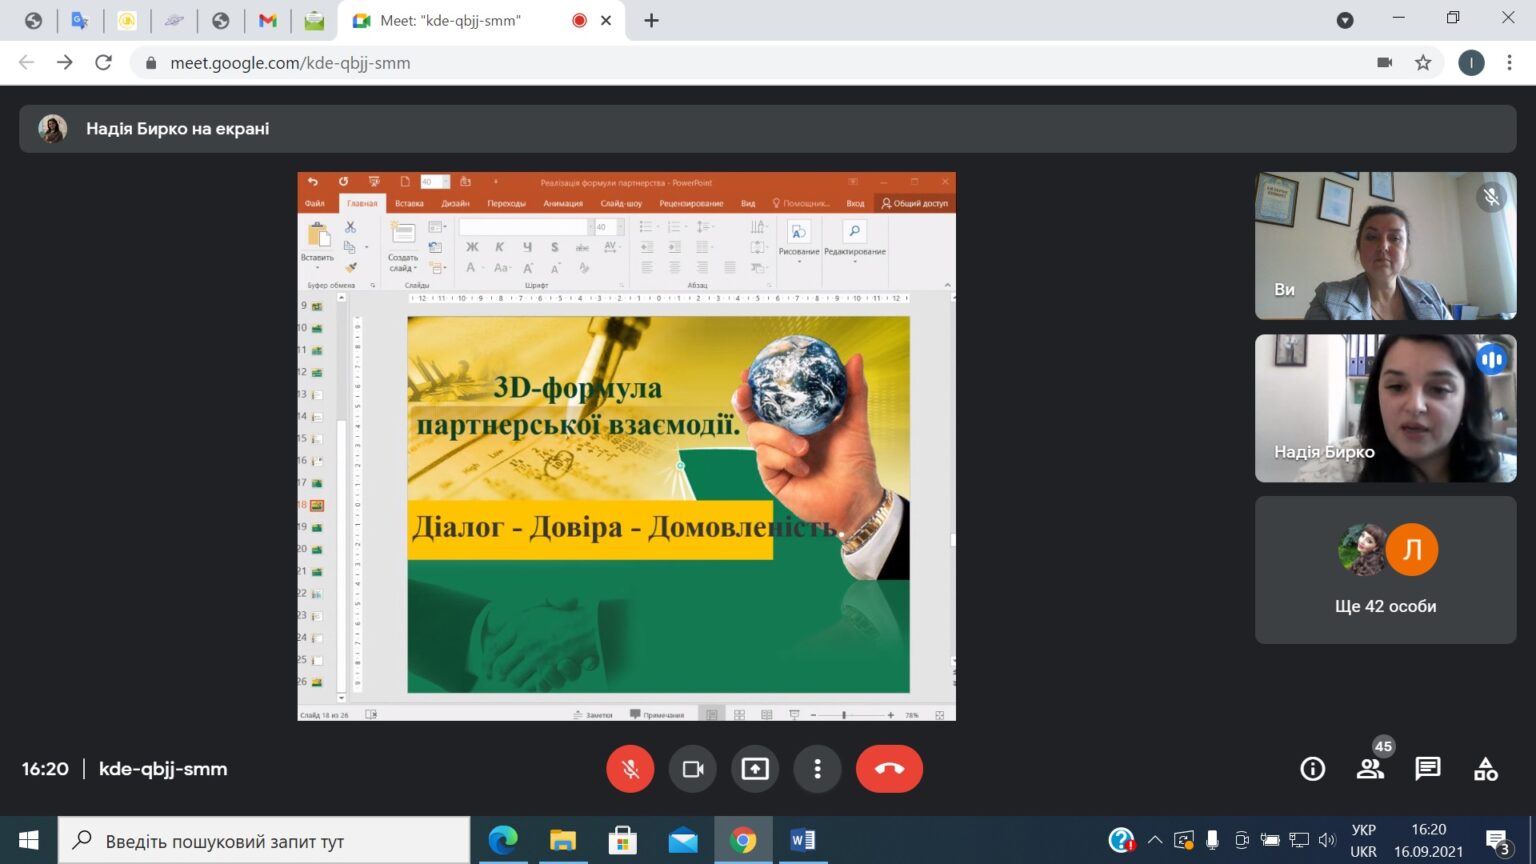Bookmark this page with the star icon
This screenshot has height=864, width=1536.
tap(1423, 63)
